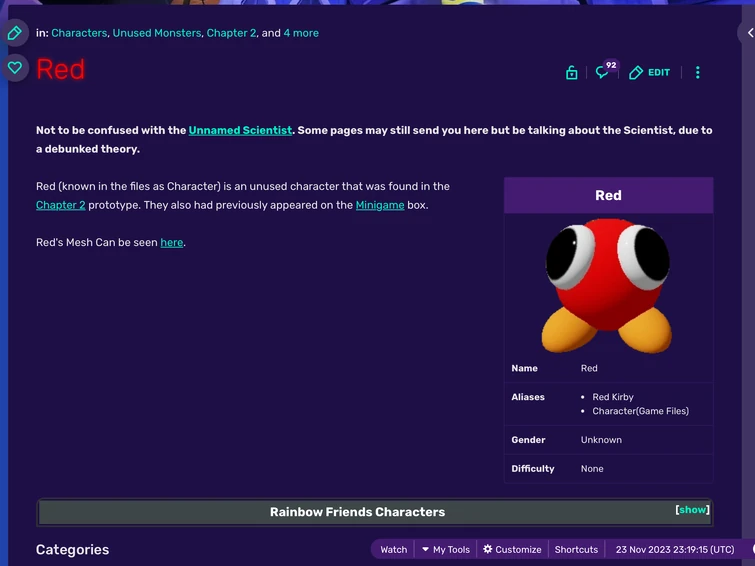
Task: Open the Characters category link
Action: click(79, 33)
